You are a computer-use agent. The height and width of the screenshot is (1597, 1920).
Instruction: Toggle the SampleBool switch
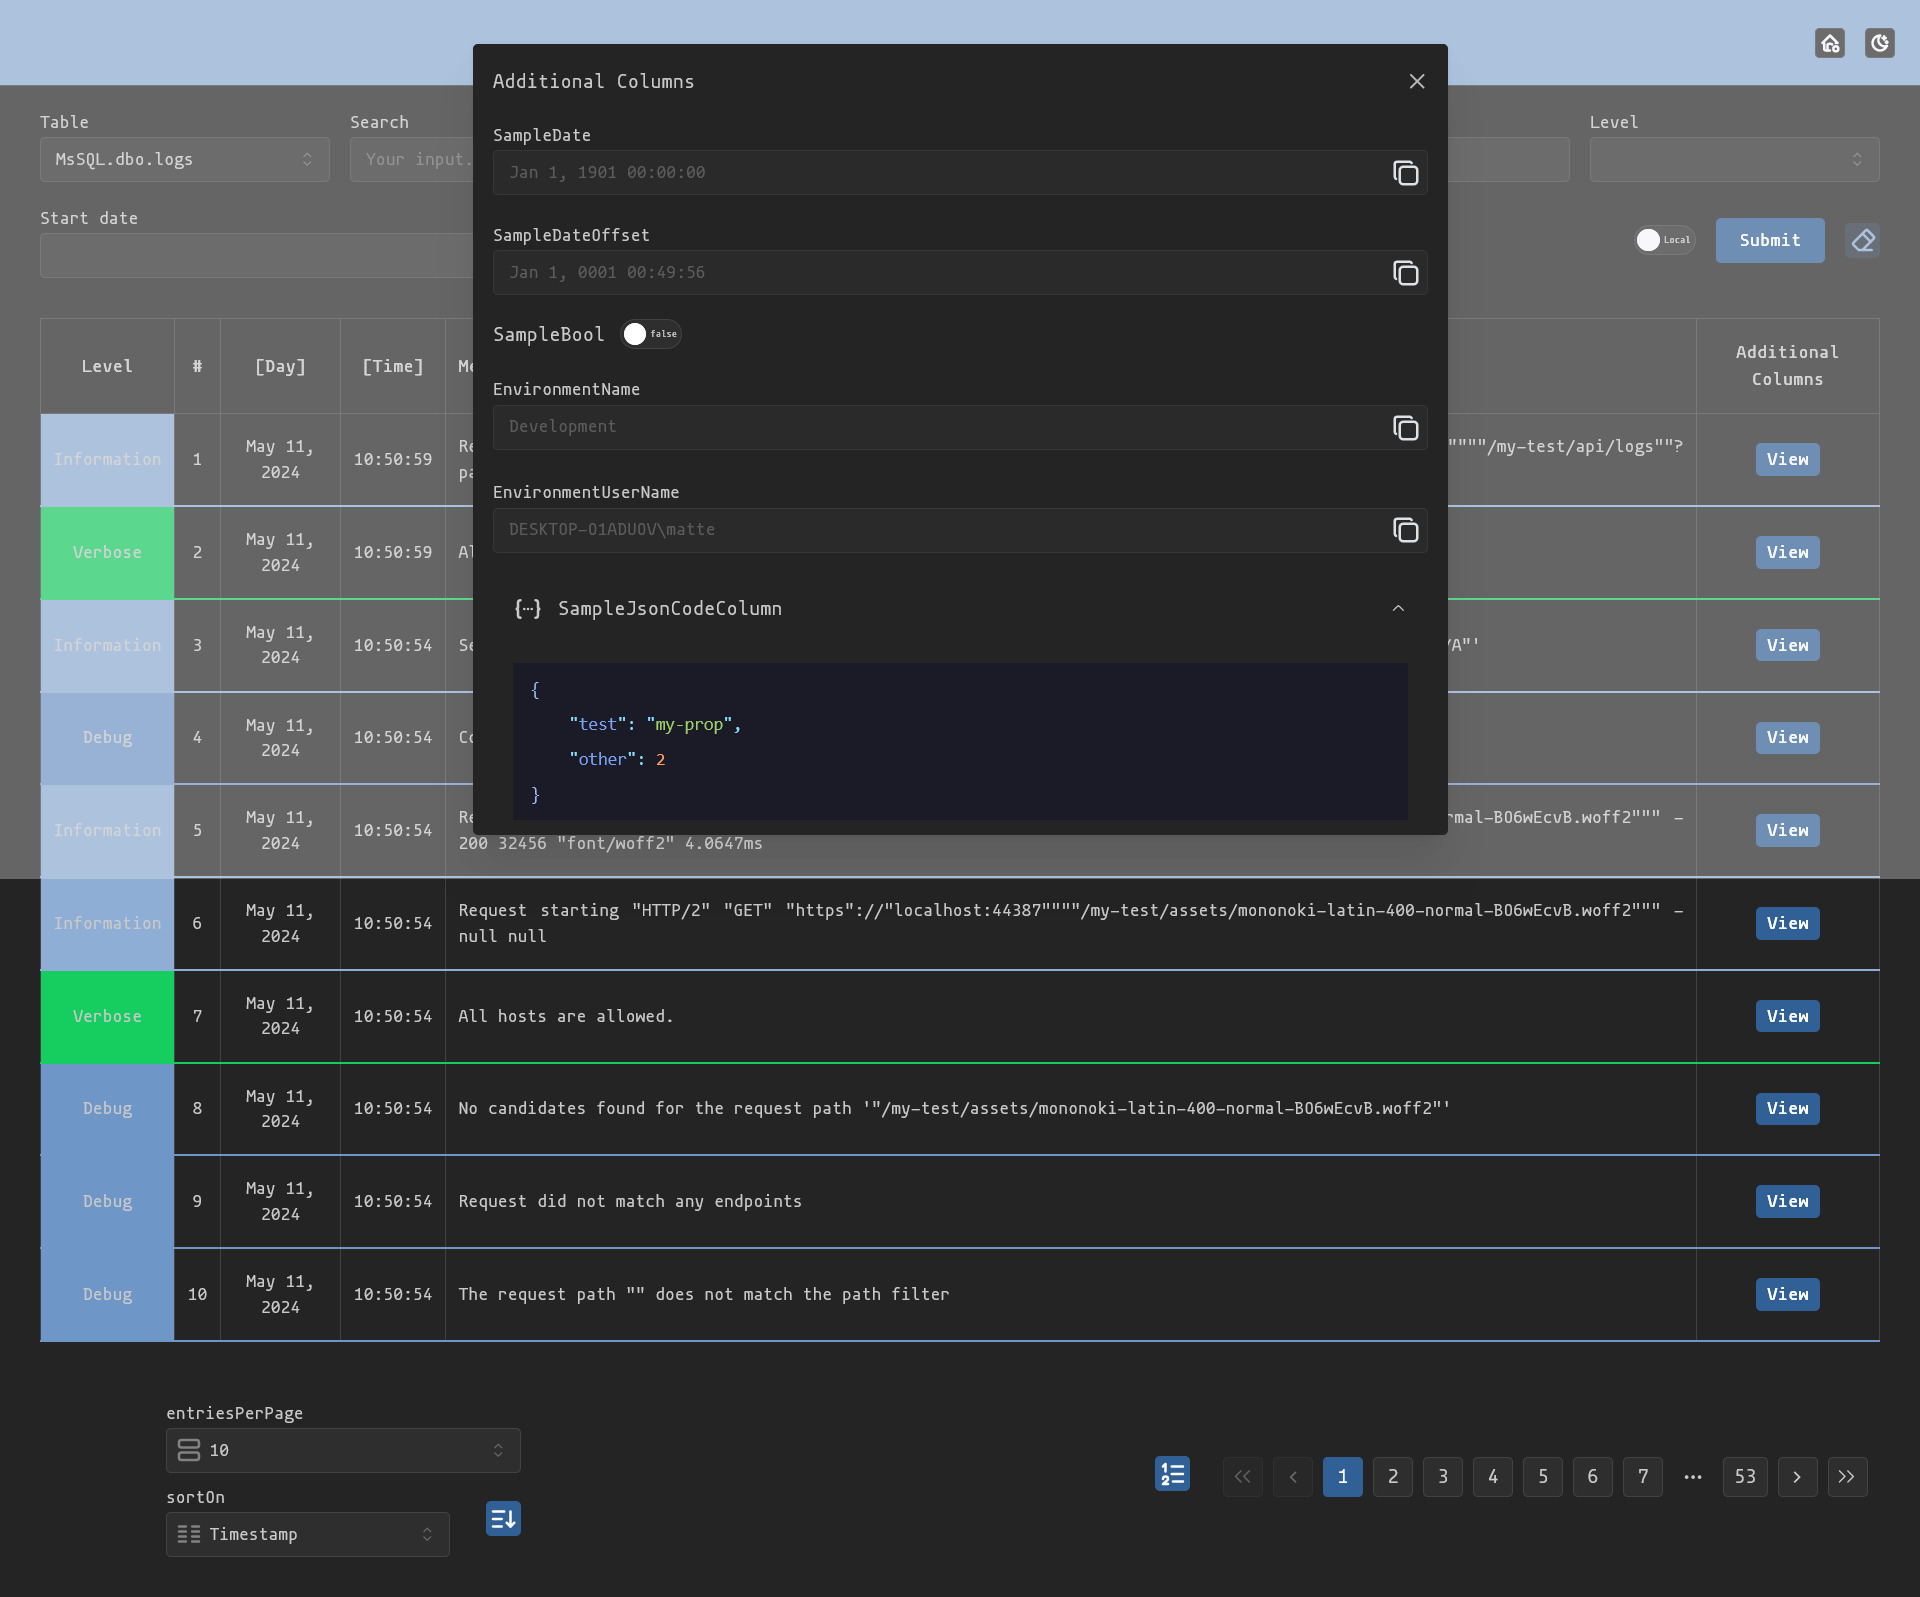[x=650, y=334]
